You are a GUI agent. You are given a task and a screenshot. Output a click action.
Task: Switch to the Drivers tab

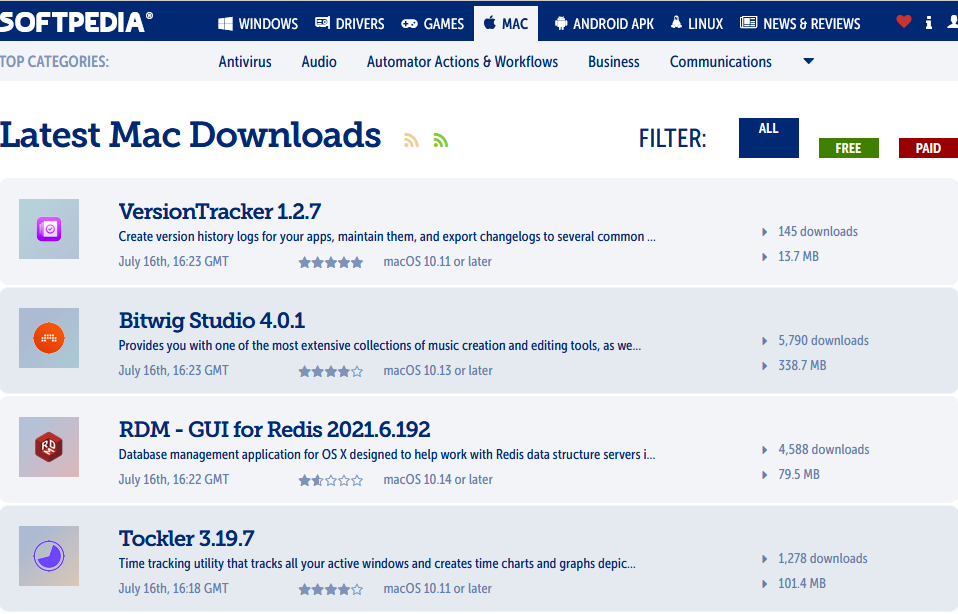click(x=349, y=24)
